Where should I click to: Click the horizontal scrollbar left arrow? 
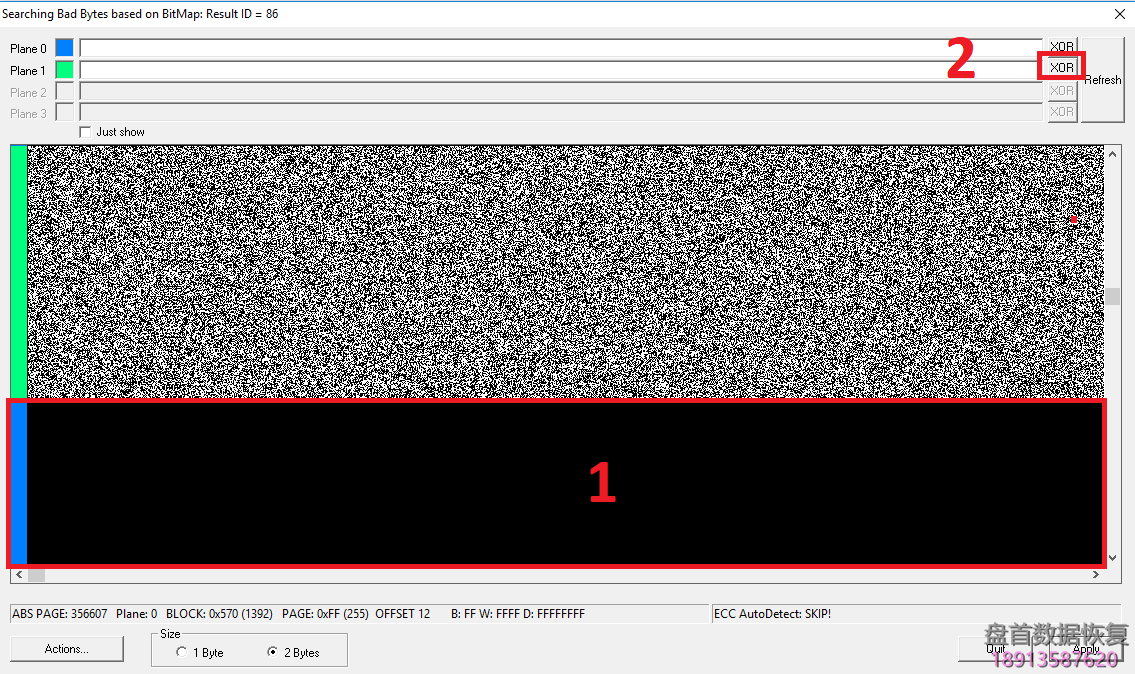coord(18,575)
